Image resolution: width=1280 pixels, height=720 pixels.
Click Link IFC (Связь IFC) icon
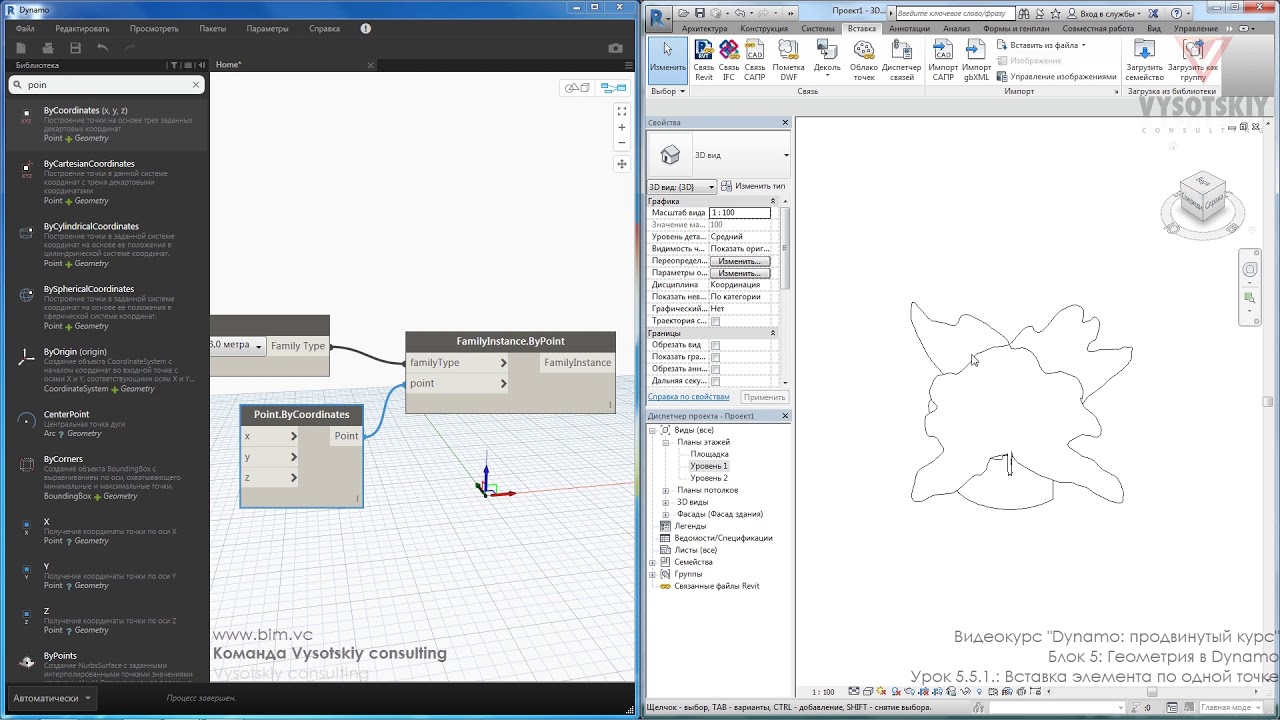(x=729, y=50)
